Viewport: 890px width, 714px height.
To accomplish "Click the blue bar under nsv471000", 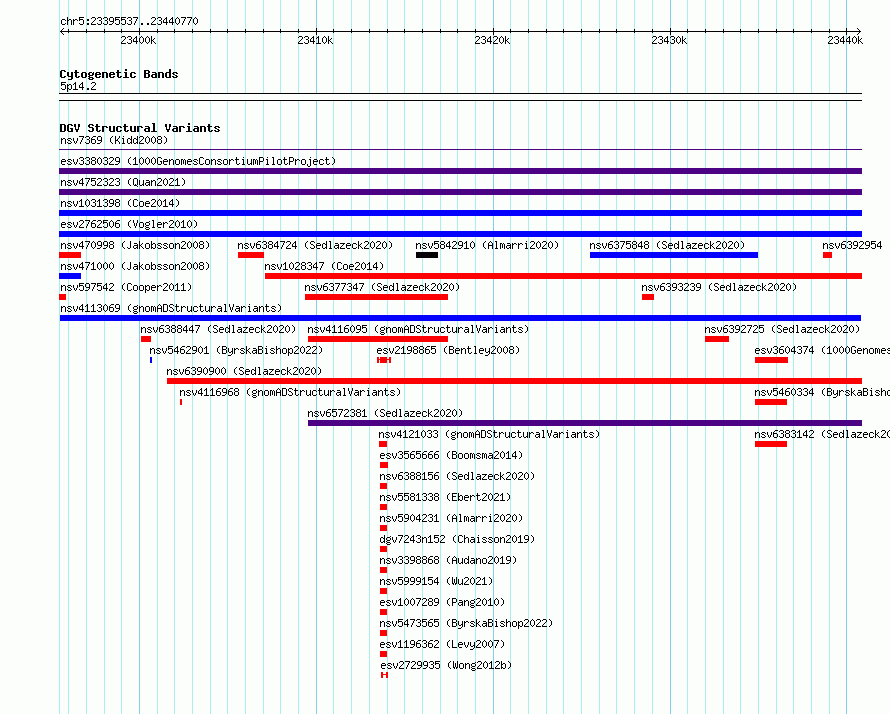I will point(70,276).
